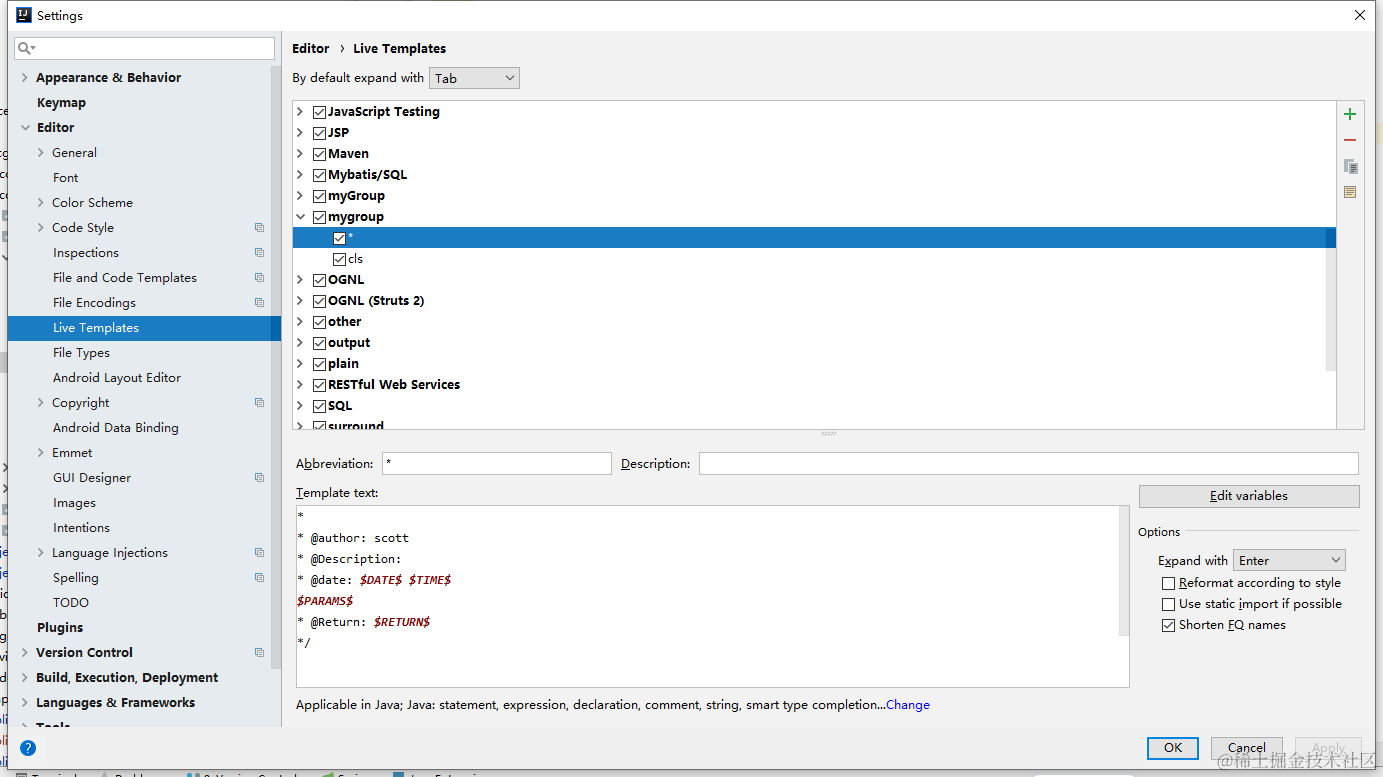
Task: Toggle the selected * template checkbox
Action: [x=339, y=238]
